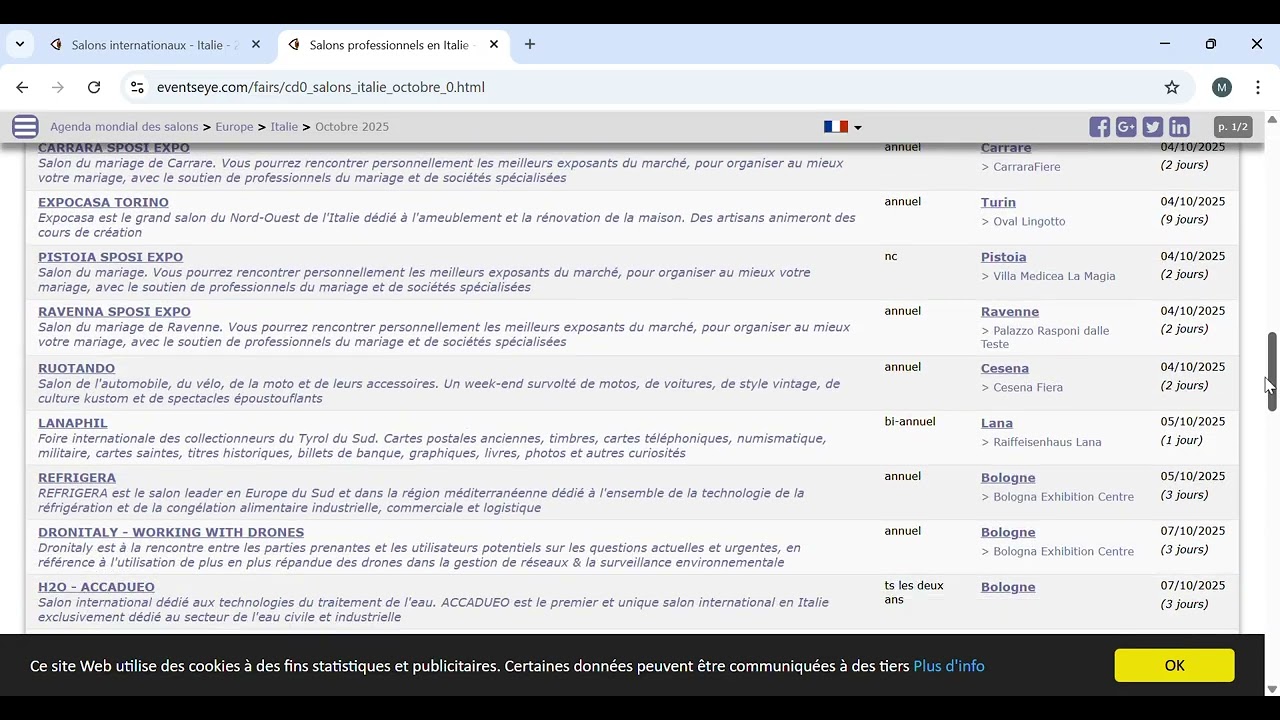
Task: Open the Chrome profile avatar
Action: coord(1222,87)
